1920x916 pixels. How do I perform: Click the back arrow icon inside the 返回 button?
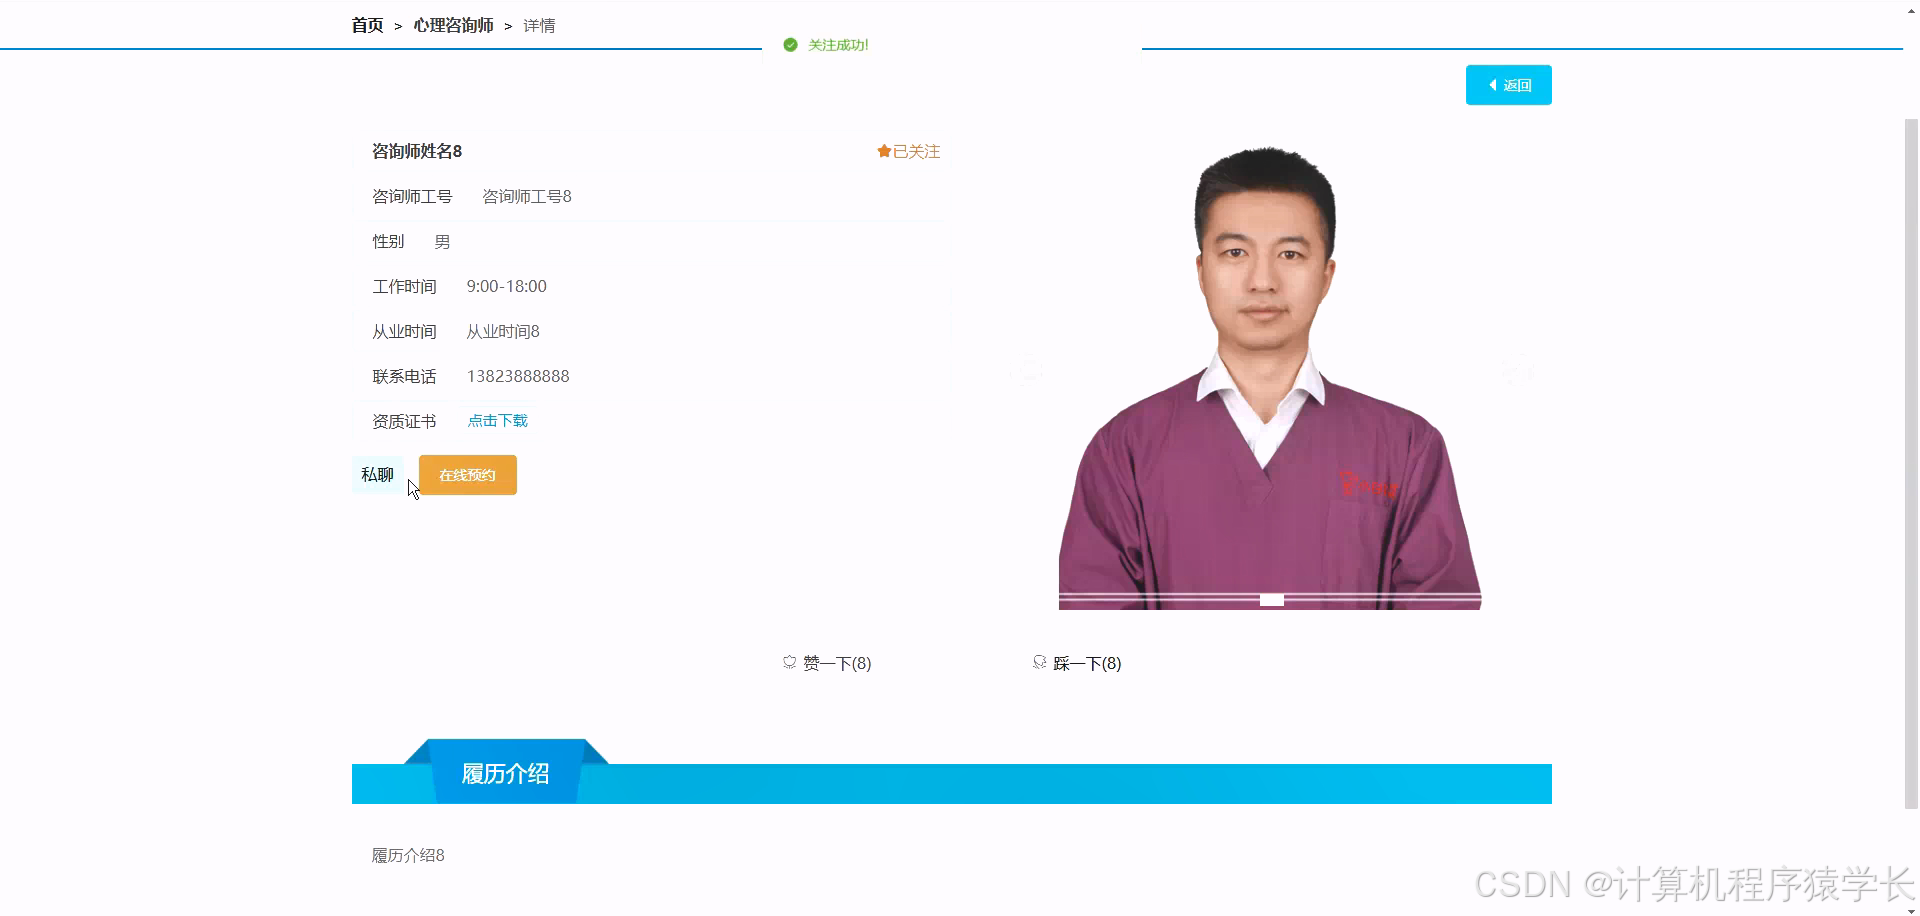coord(1493,85)
